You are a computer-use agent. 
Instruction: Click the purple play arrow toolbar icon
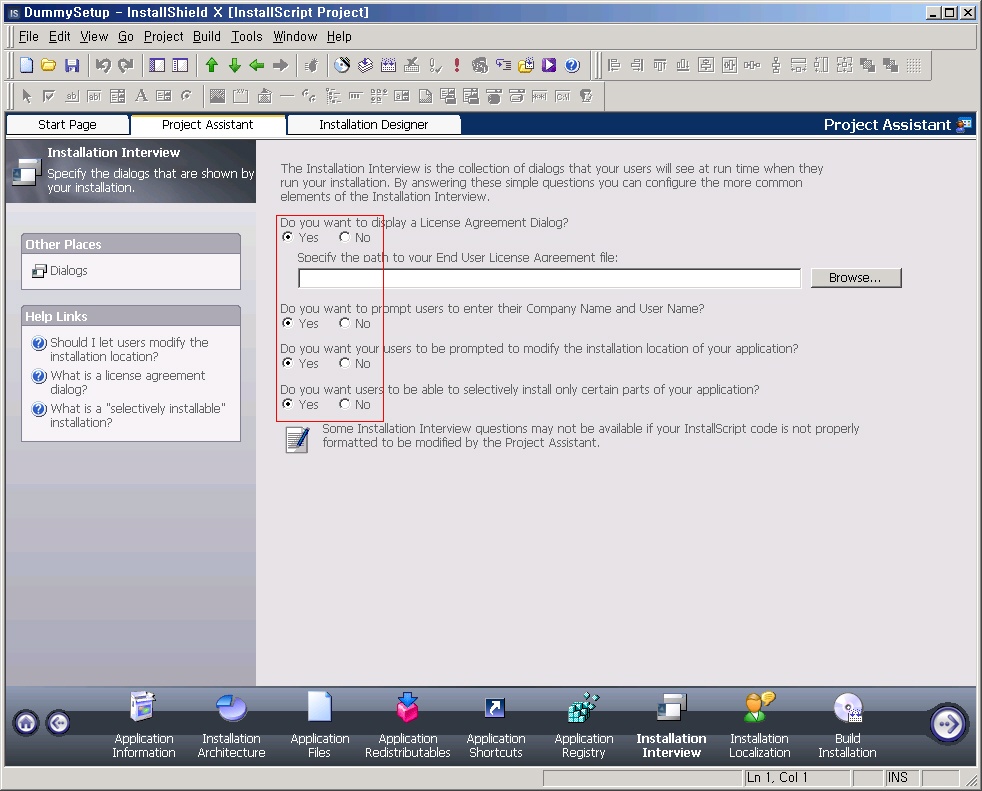point(549,65)
